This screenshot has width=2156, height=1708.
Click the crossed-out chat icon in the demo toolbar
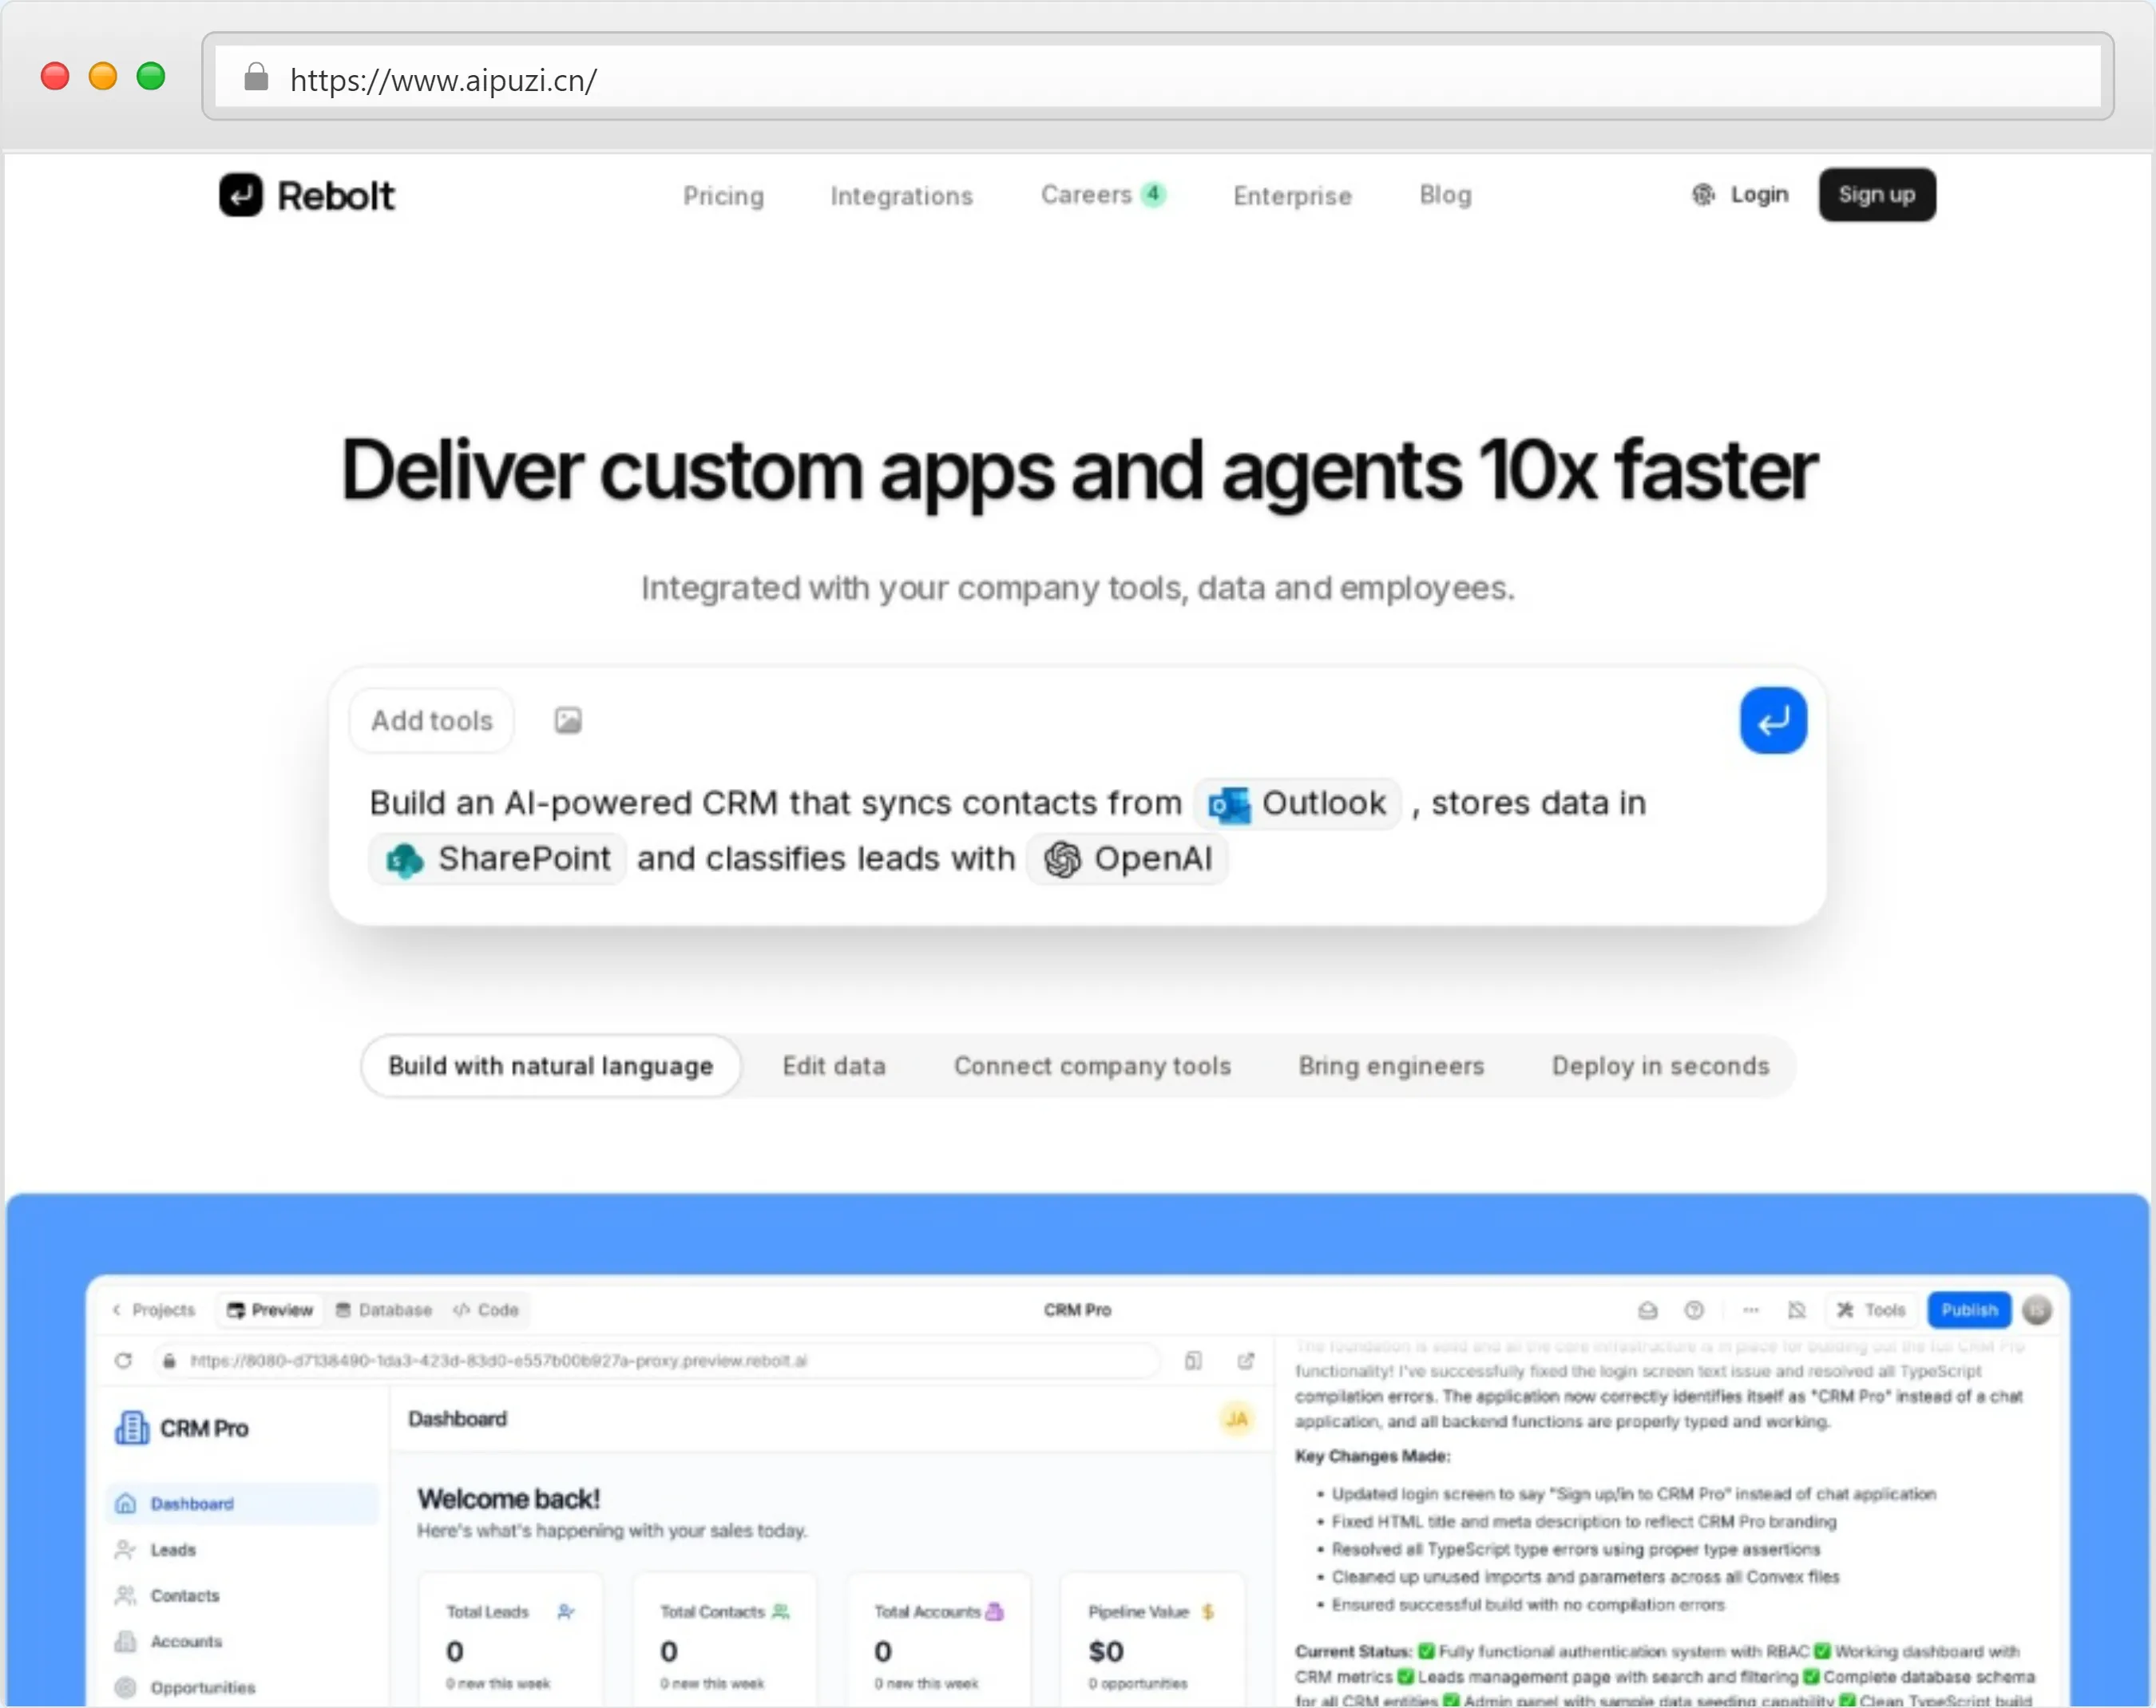[1797, 1310]
